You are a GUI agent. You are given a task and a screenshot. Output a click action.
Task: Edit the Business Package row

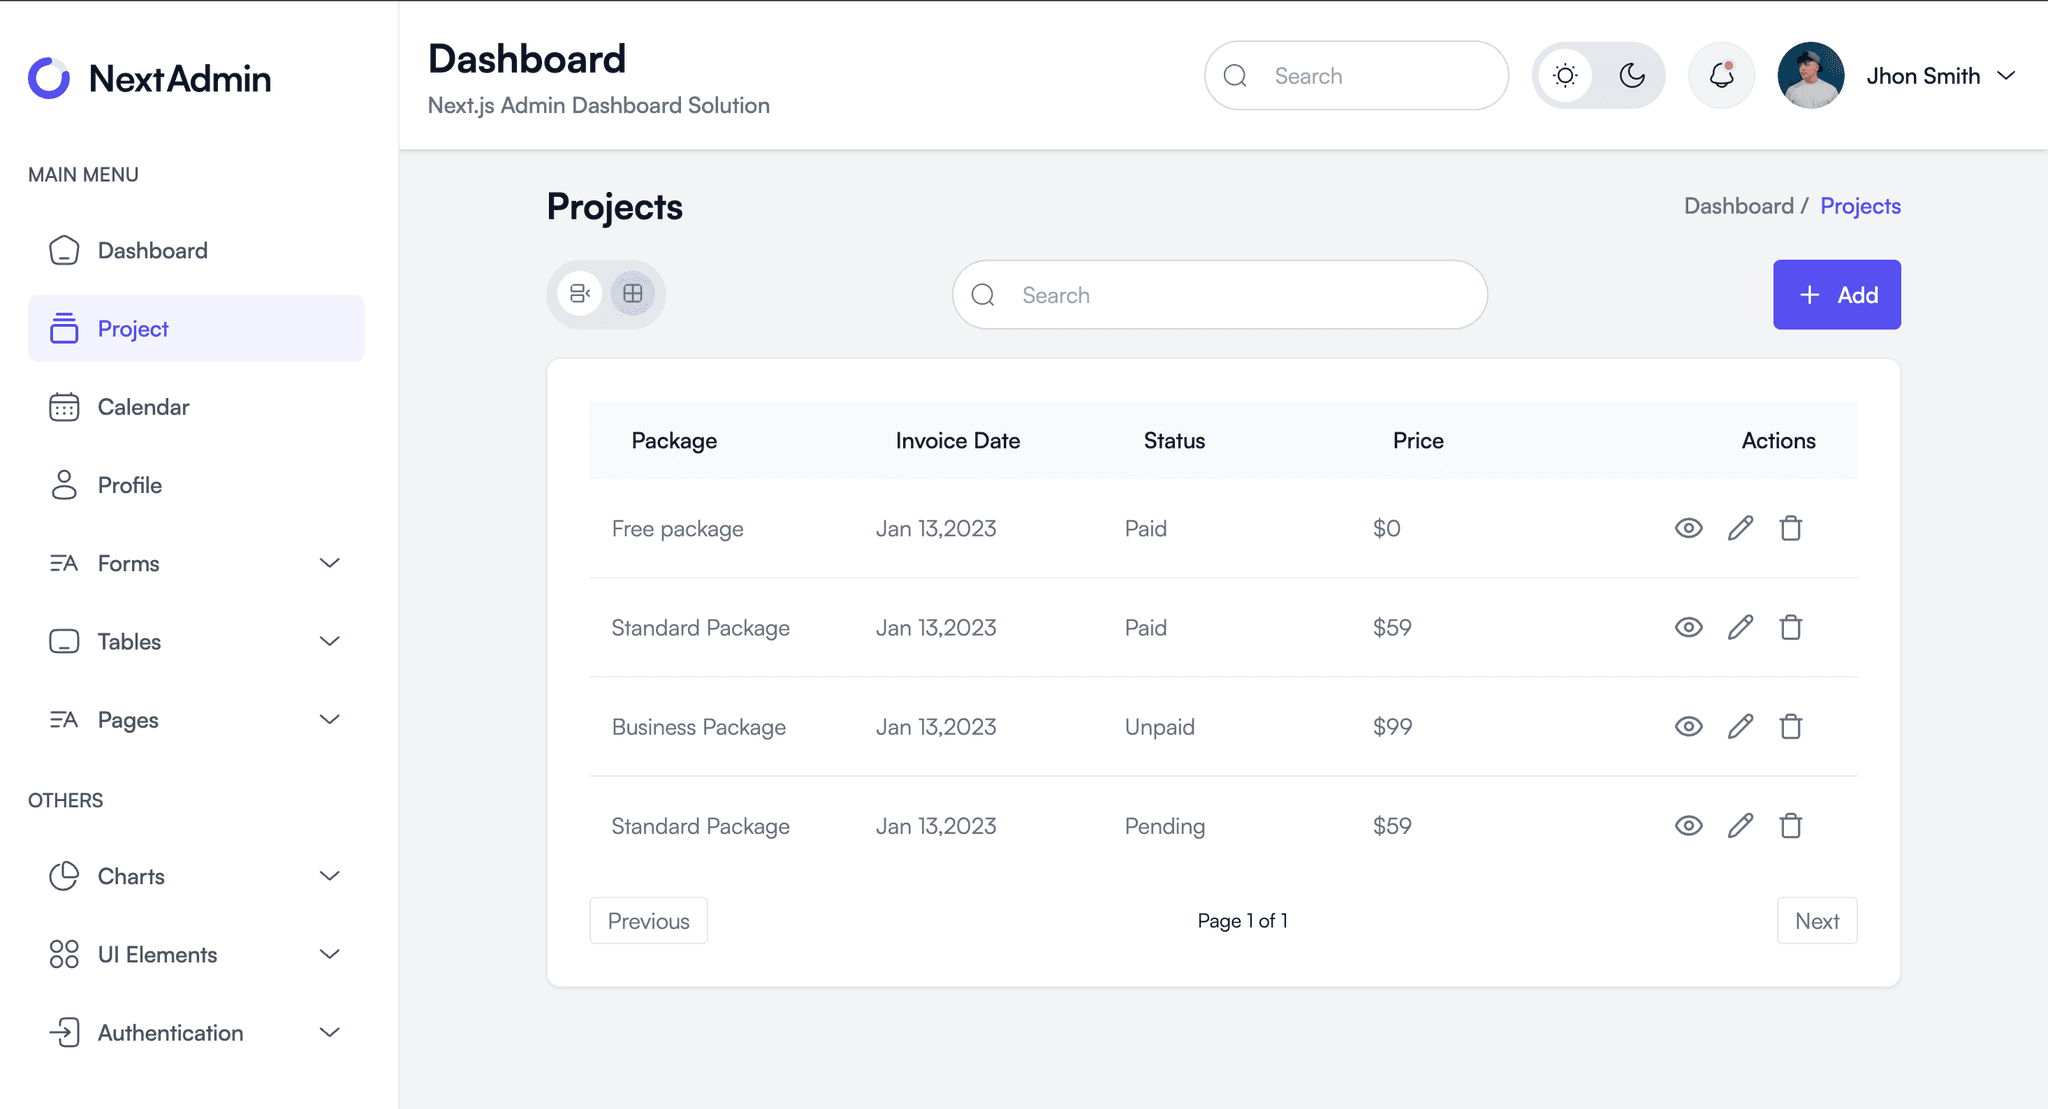pyautogui.click(x=1740, y=726)
